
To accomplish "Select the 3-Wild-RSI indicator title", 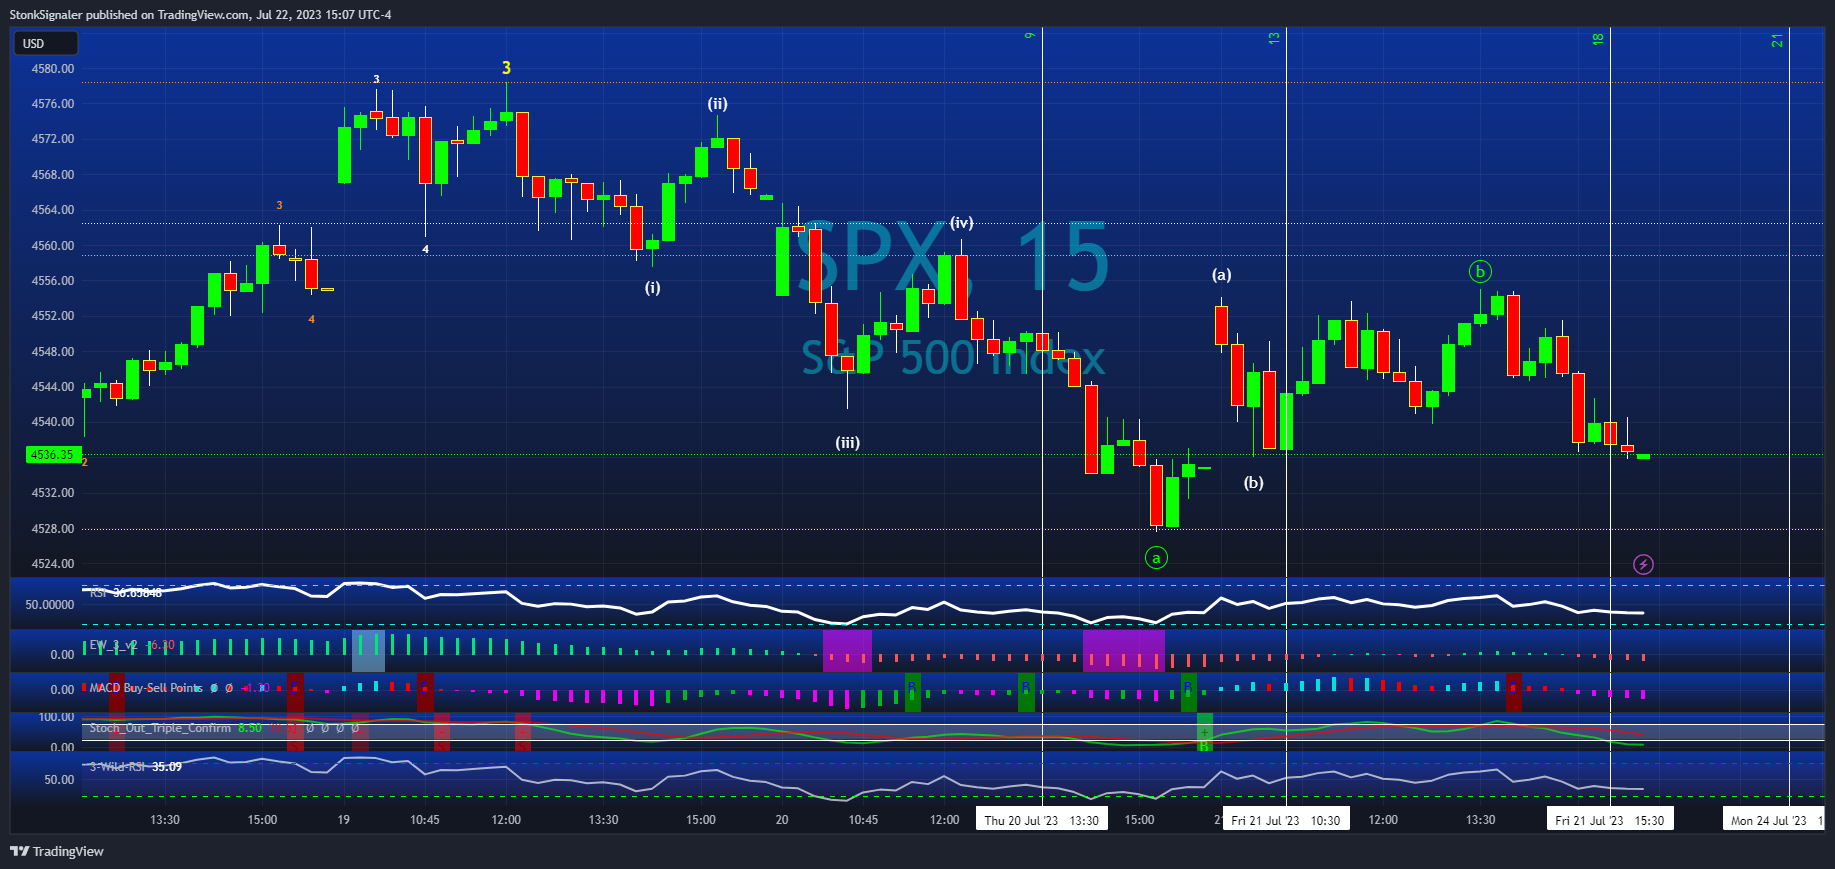I will (118, 767).
